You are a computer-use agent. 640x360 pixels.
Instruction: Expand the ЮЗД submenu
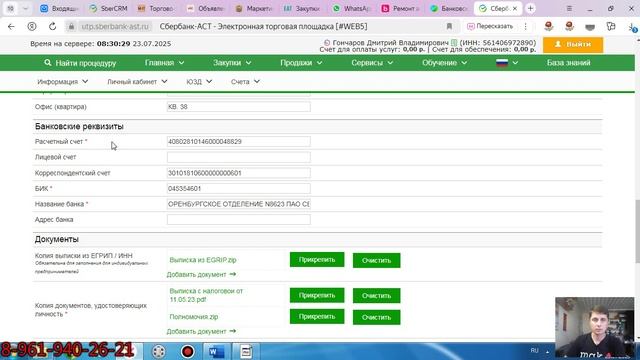199,82
